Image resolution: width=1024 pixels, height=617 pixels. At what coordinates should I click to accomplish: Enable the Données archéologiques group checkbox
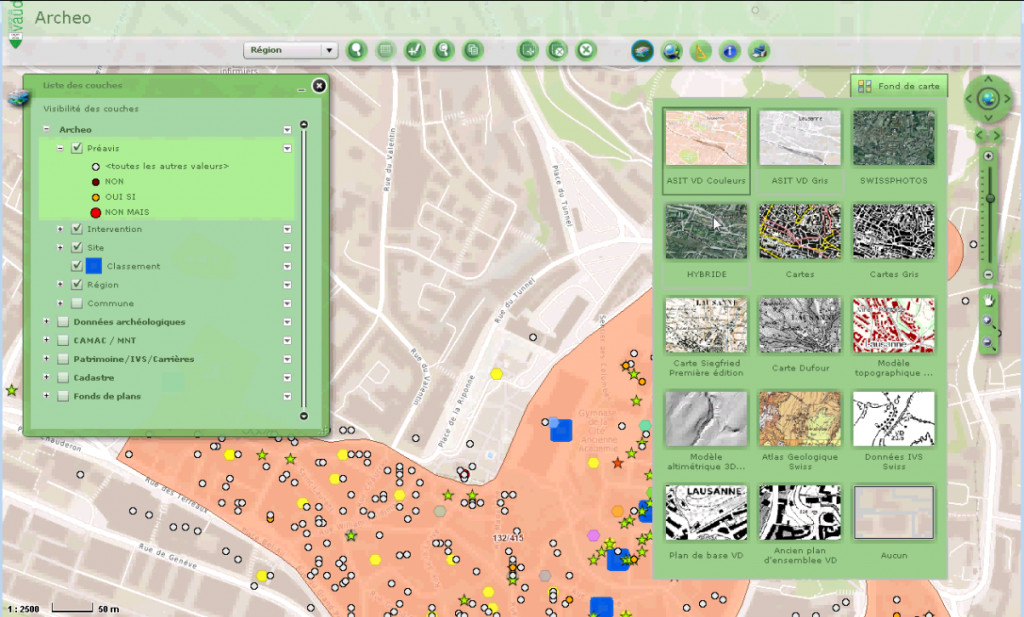(63, 322)
